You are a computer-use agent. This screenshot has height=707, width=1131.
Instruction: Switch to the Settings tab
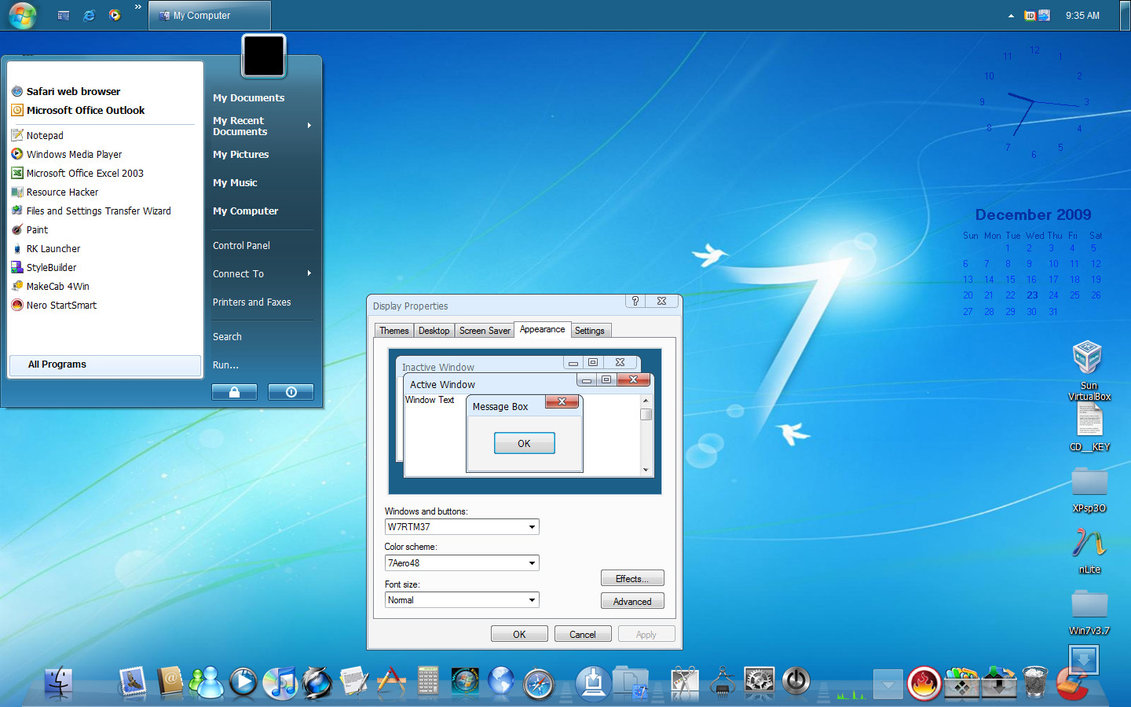pyautogui.click(x=589, y=330)
